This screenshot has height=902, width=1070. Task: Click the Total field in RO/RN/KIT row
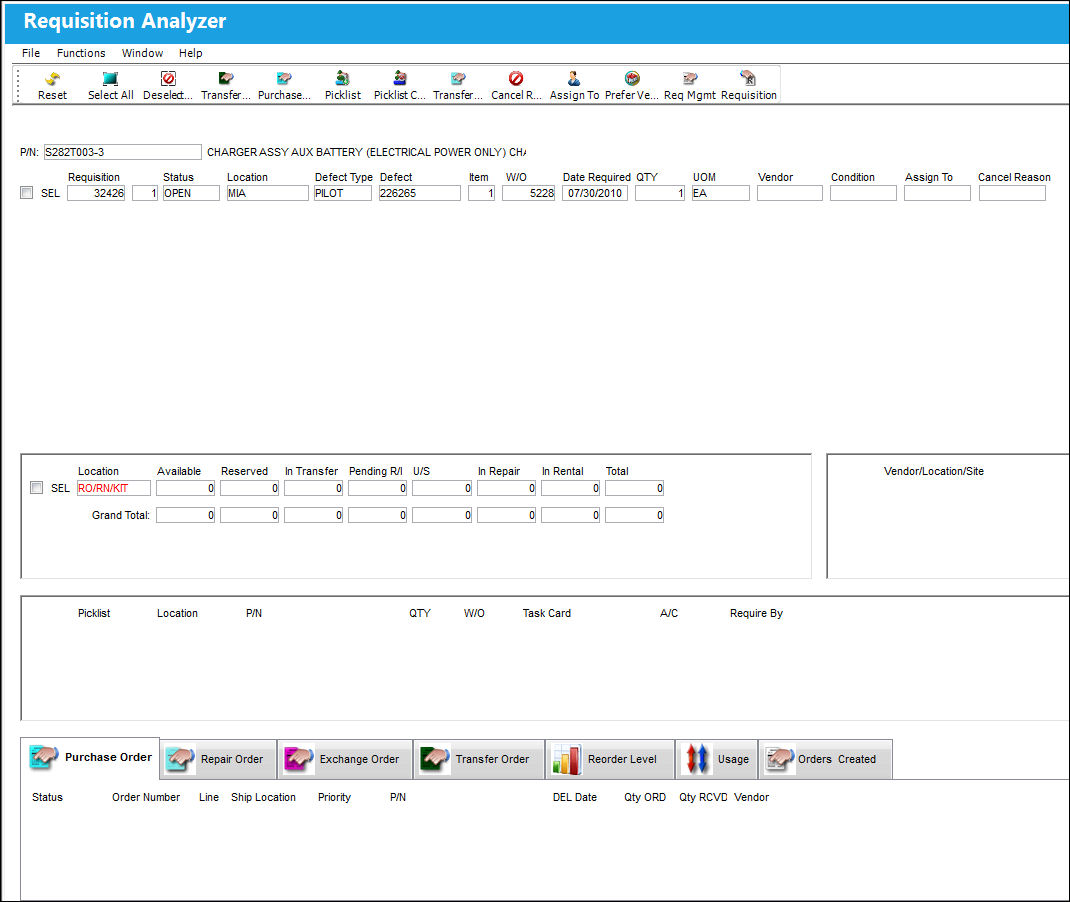634,488
